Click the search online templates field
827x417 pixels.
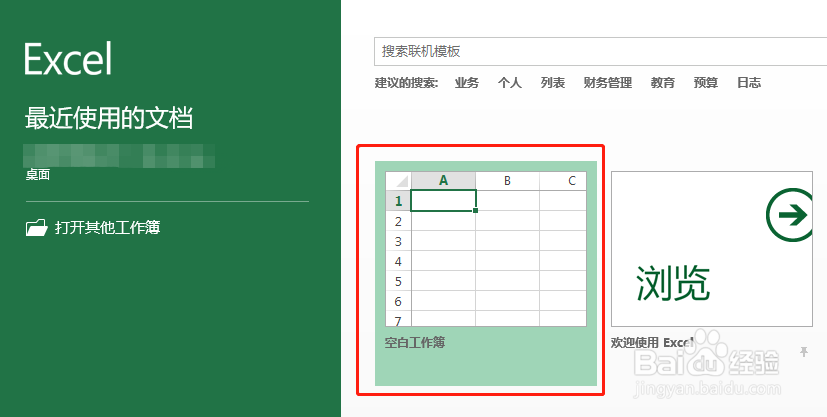point(600,51)
